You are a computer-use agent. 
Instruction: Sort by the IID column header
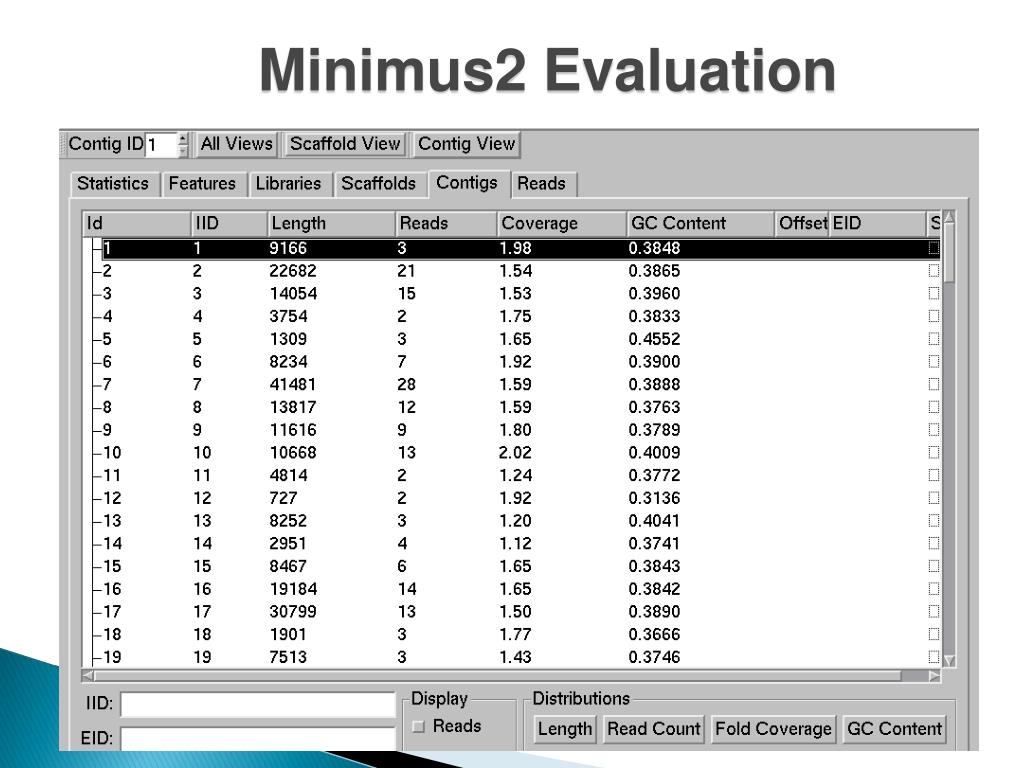click(229, 223)
